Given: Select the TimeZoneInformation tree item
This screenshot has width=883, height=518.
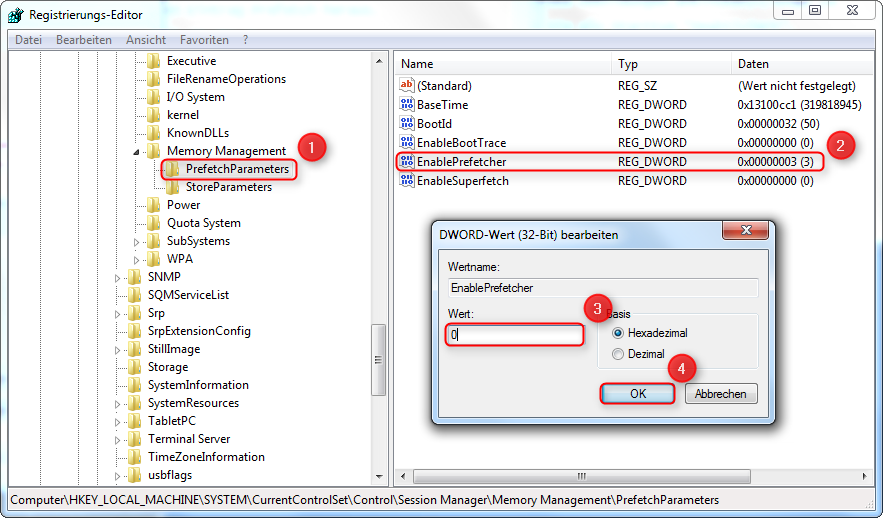Looking at the screenshot, I should click(x=206, y=457).
